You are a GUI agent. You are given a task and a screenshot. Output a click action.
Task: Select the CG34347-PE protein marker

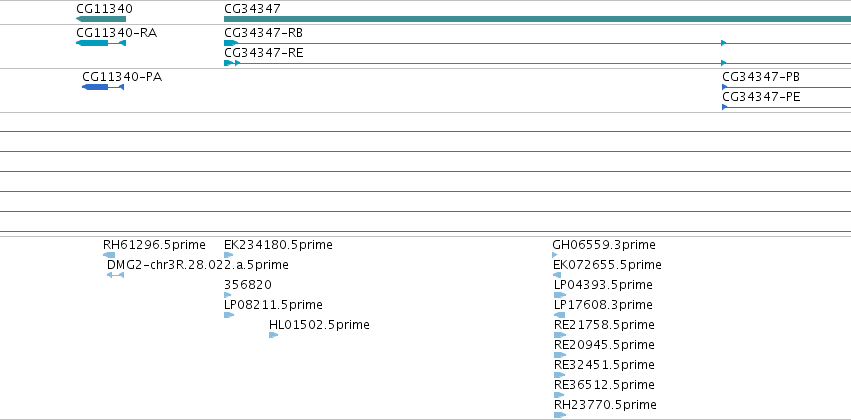click(x=725, y=107)
